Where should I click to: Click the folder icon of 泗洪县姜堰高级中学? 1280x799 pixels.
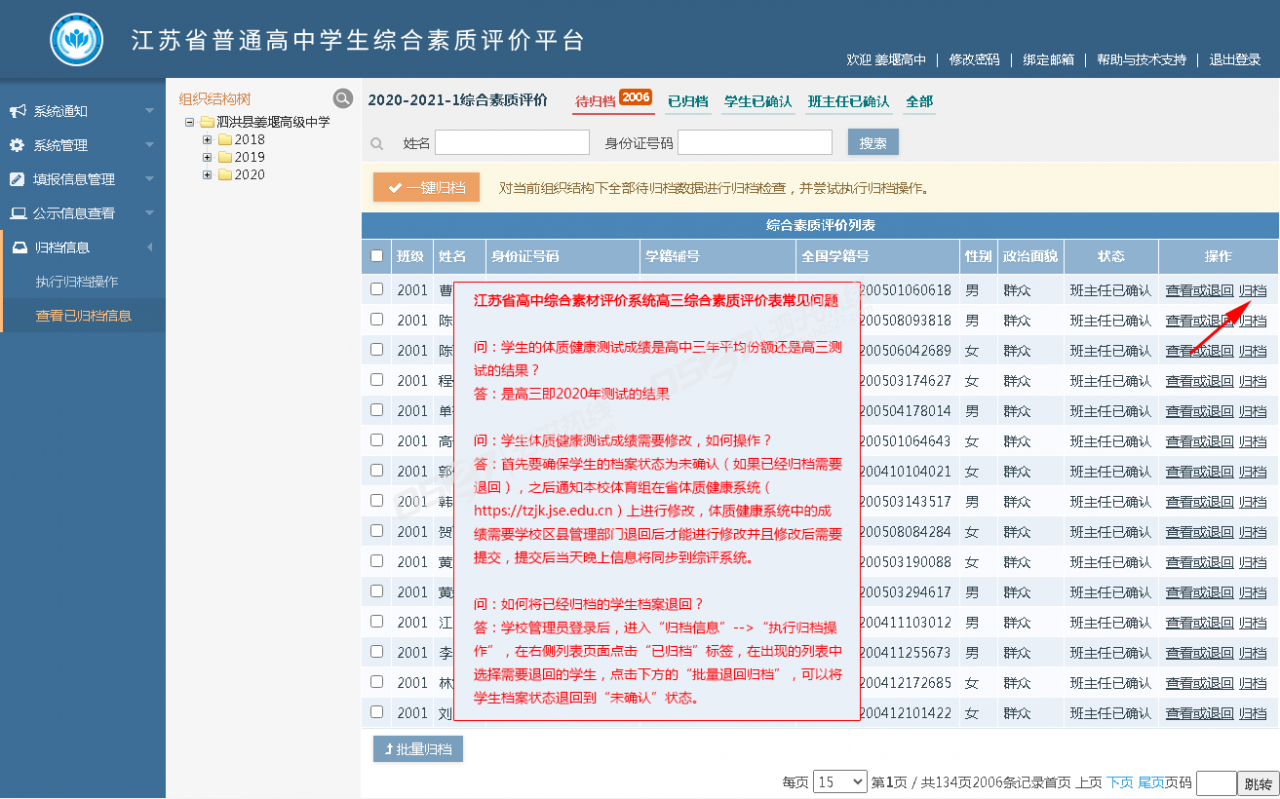207,122
